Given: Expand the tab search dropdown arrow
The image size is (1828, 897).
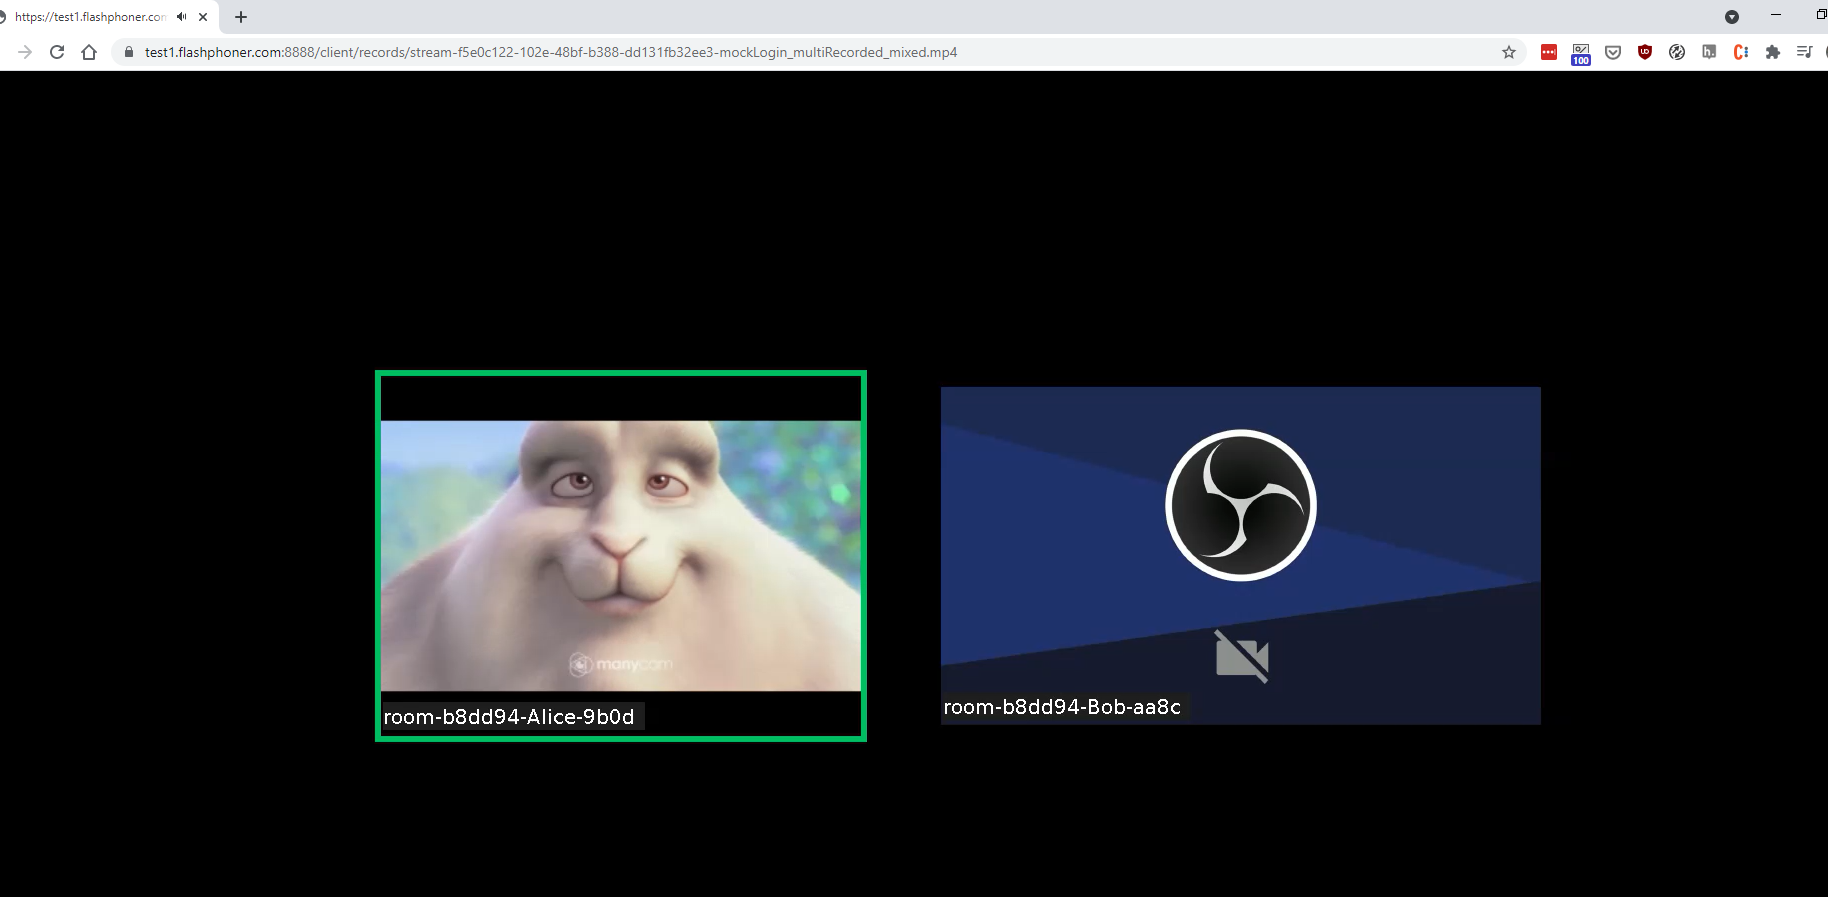Looking at the screenshot, I should (1731, 17).
